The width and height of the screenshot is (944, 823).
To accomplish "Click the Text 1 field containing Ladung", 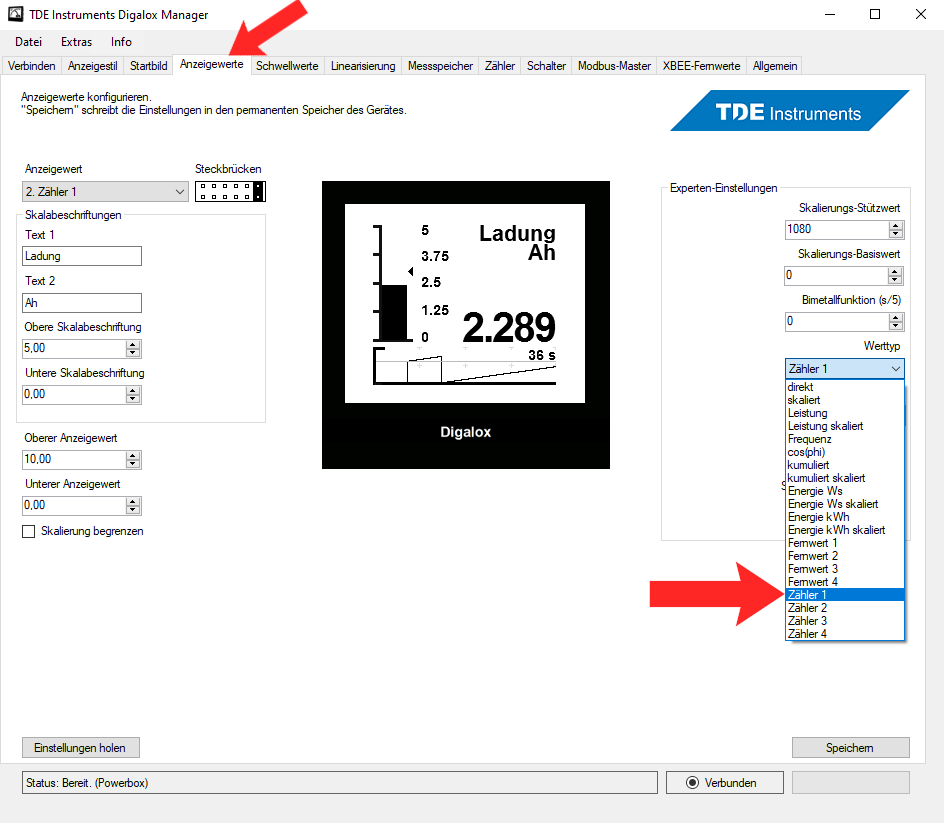I will [x=82, y=256].
